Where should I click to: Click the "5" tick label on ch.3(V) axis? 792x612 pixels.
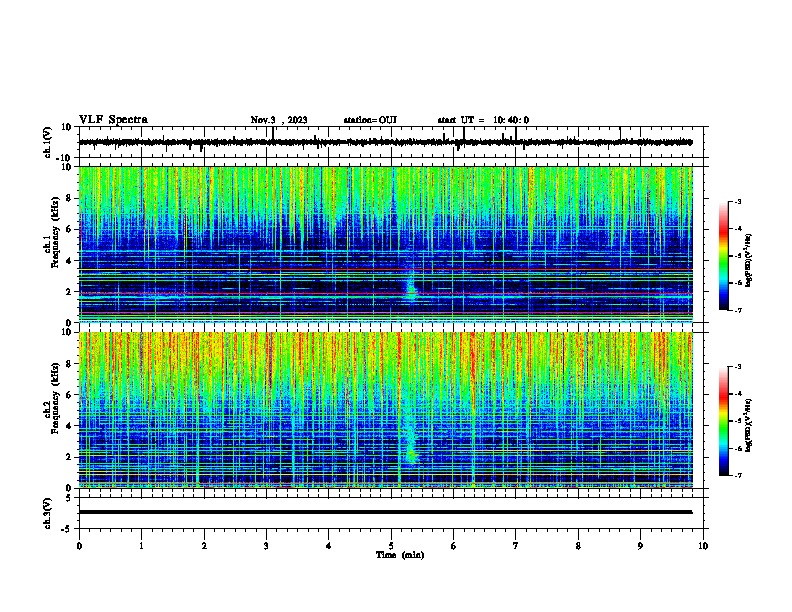(x=70, y=498)
